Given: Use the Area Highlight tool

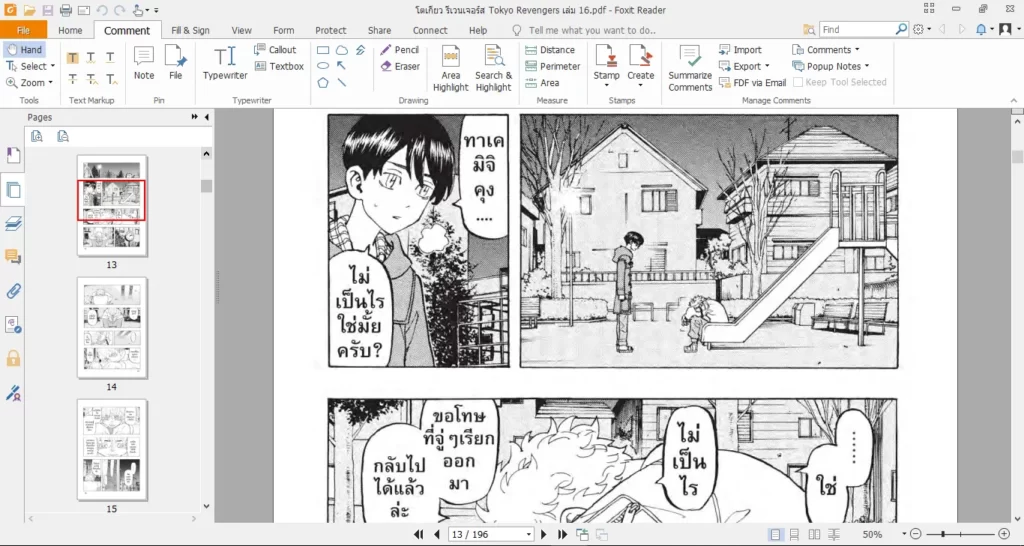Looking at the screenshot, I should (451, 68).
